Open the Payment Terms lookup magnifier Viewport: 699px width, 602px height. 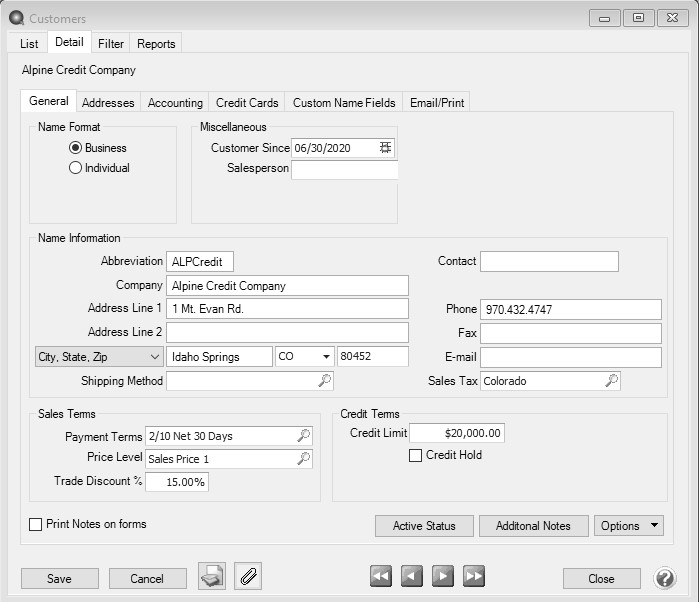(x=304, y=435)
